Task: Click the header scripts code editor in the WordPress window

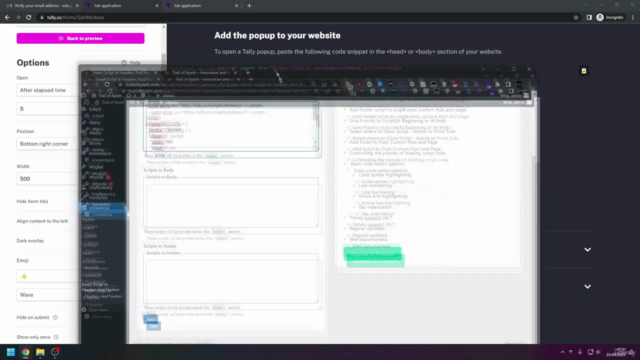Action: pos(231,128)
